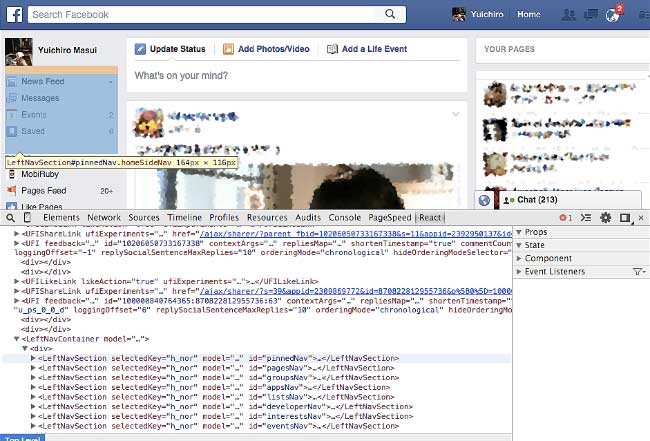Open the friend requests icon

(x=568, y=15)
